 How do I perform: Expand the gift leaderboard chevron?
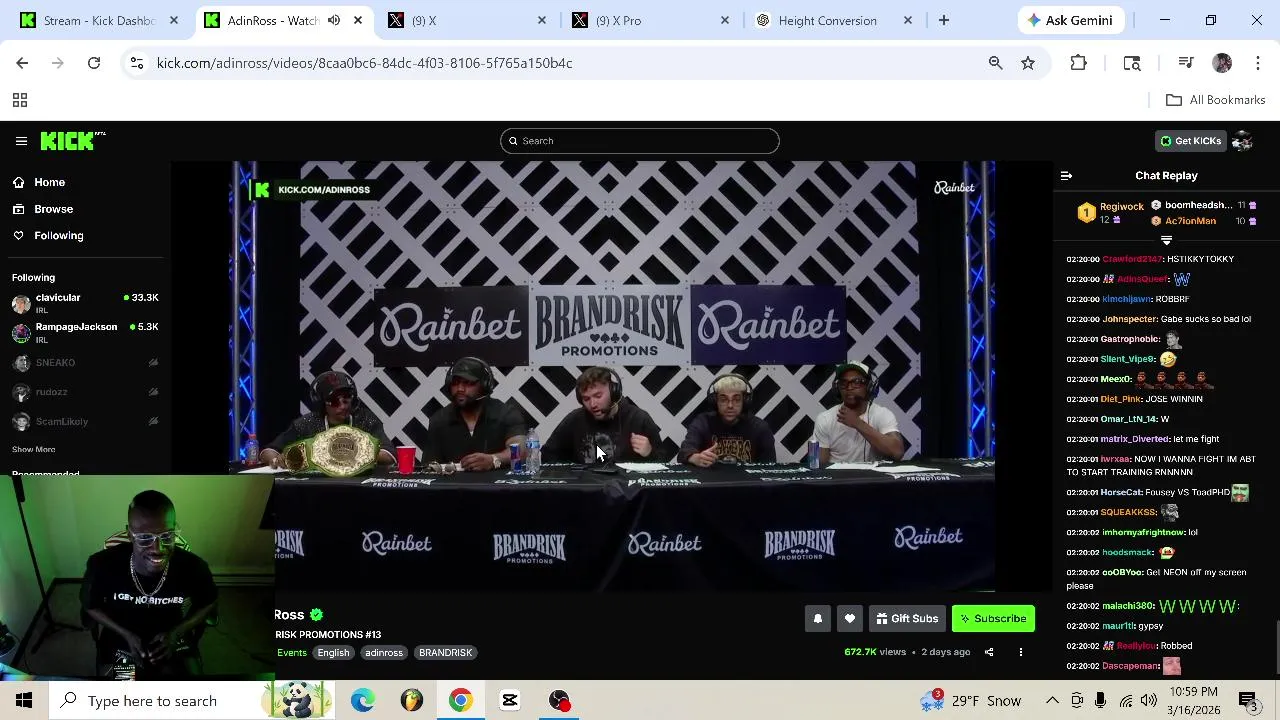(1166, 240)
